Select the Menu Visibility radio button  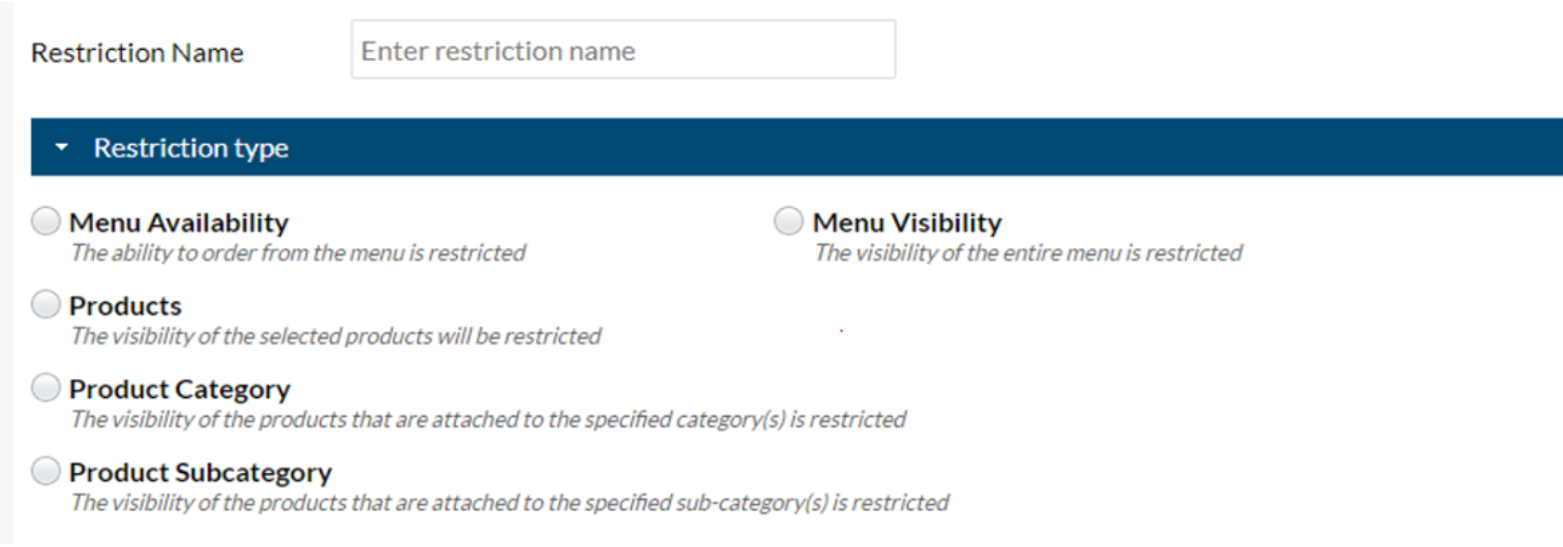coord(789,222)
